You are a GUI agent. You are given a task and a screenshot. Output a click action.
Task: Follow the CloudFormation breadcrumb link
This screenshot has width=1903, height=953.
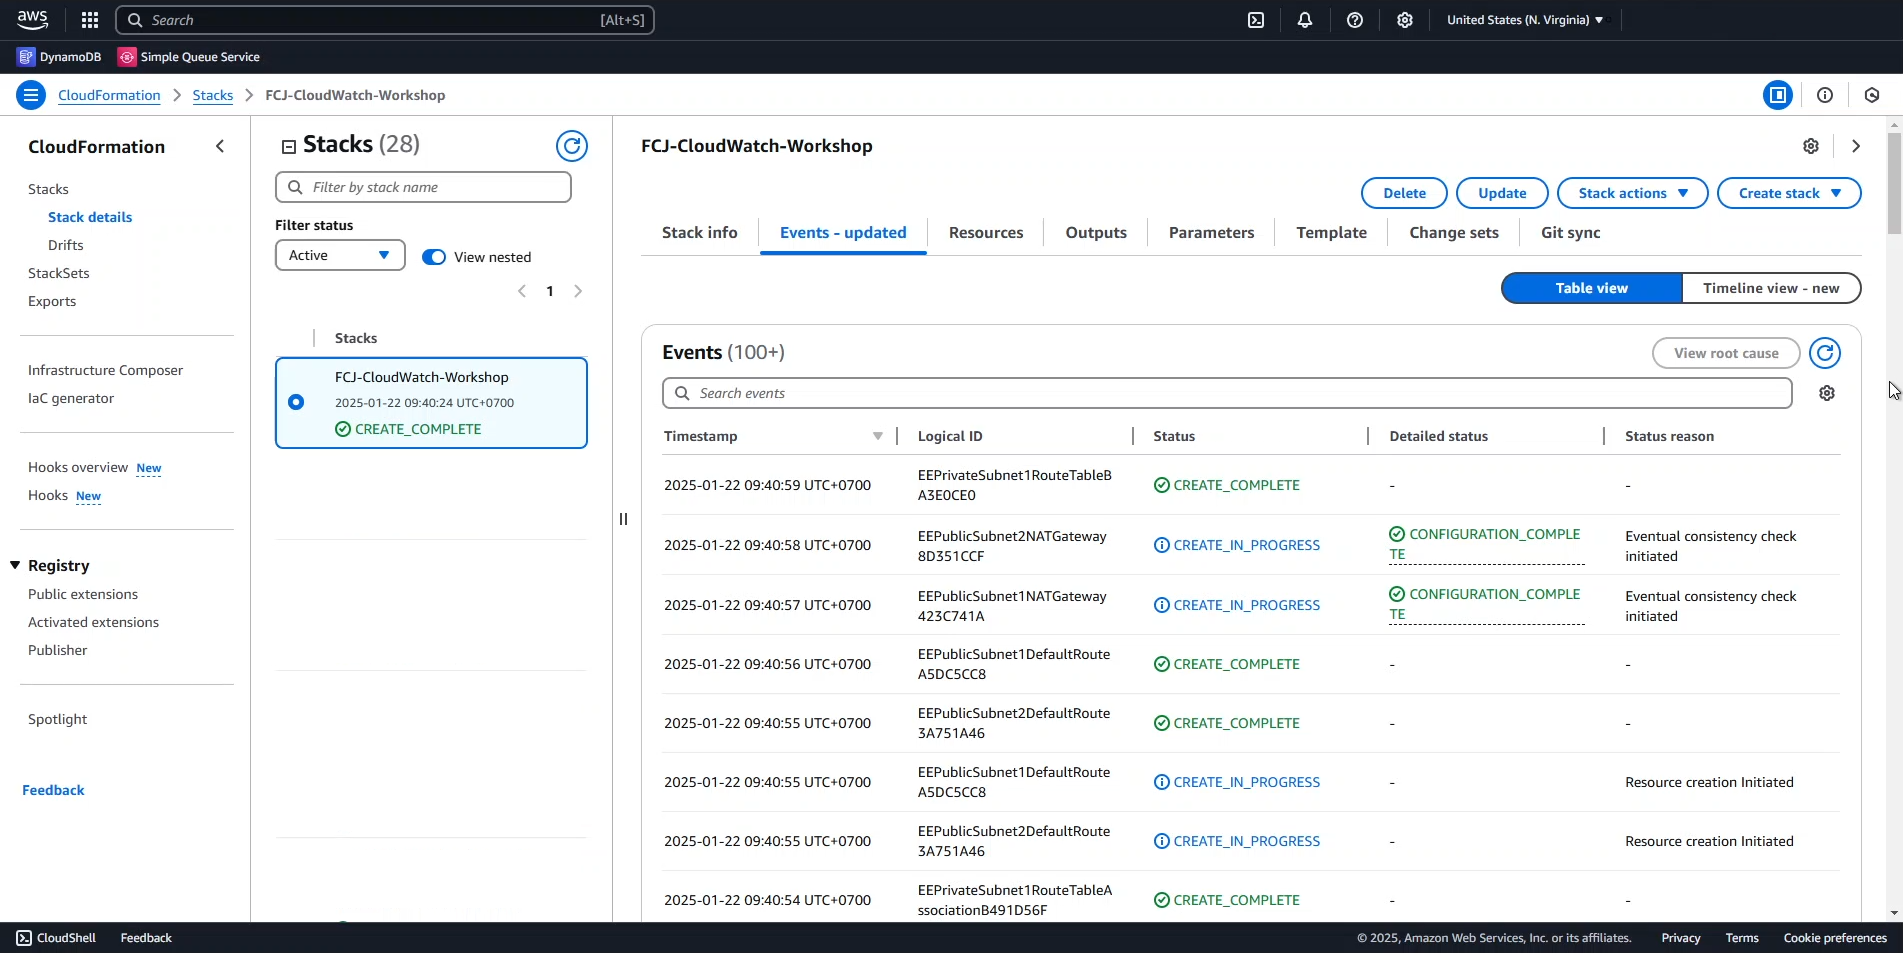click(x=109, y=95)
